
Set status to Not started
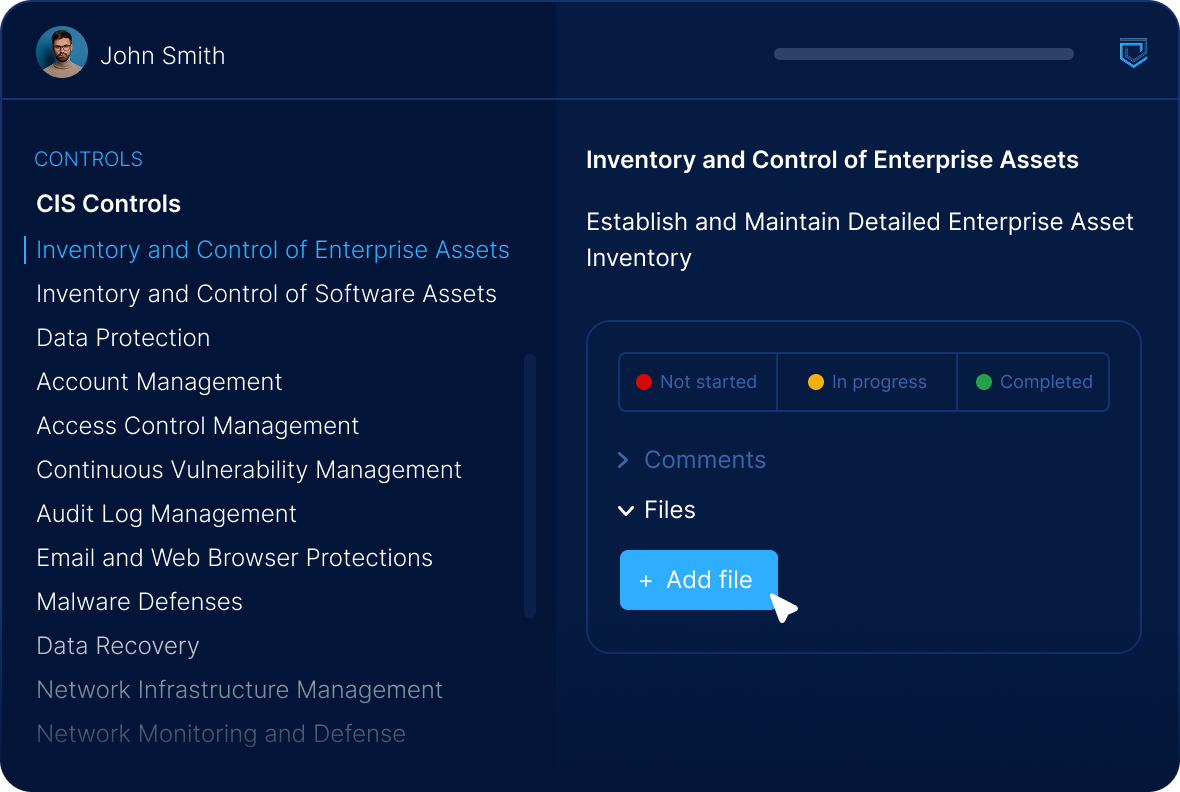(x=698, y=382)
